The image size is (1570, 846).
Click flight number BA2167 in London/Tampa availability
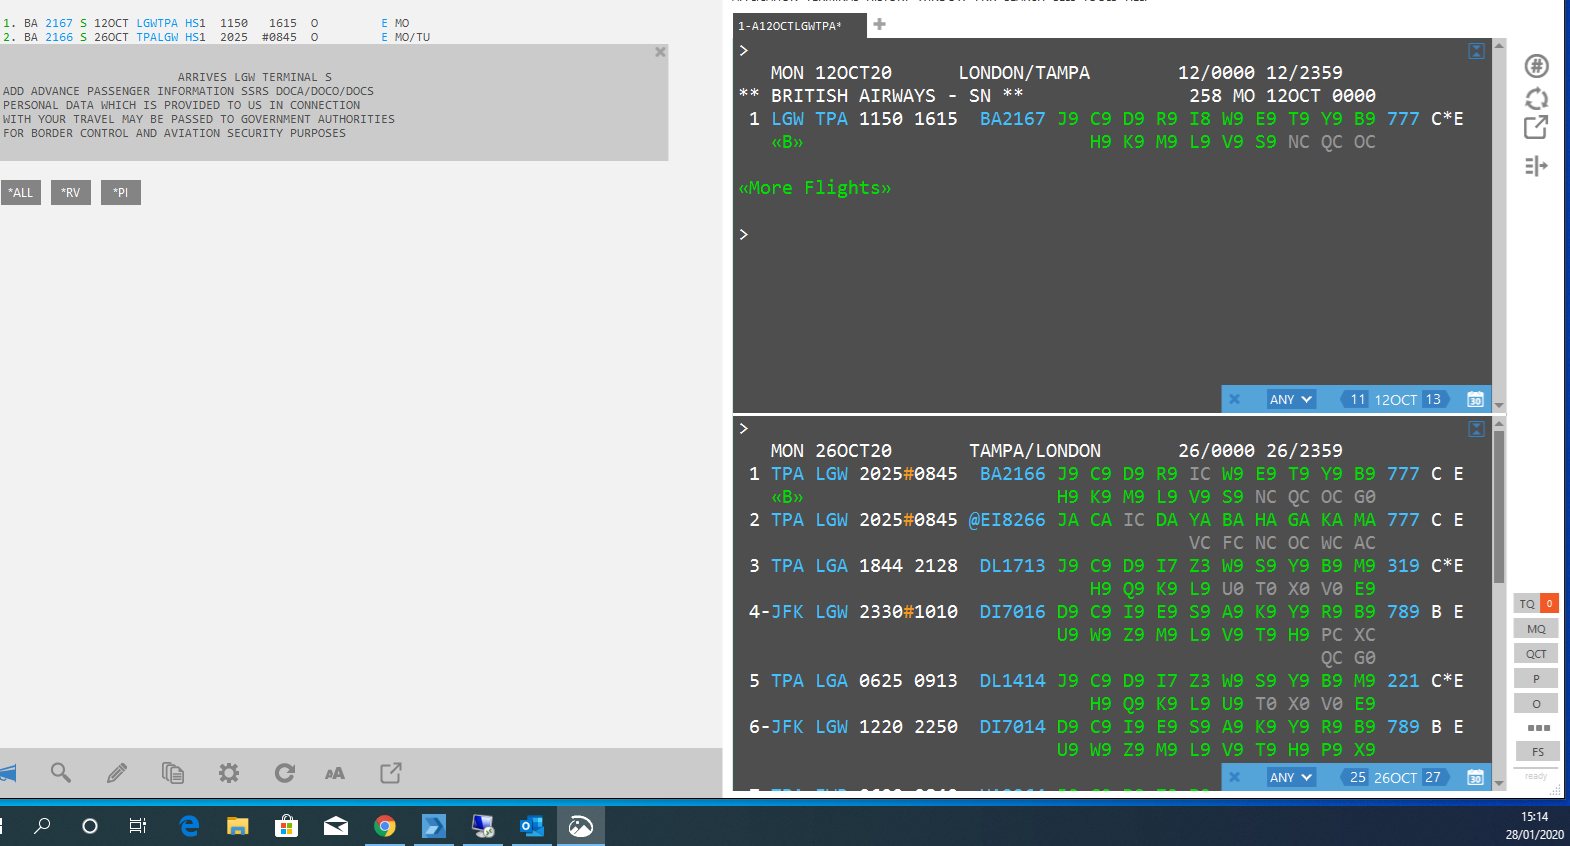pyautogui.click(x=1012, y=119)
